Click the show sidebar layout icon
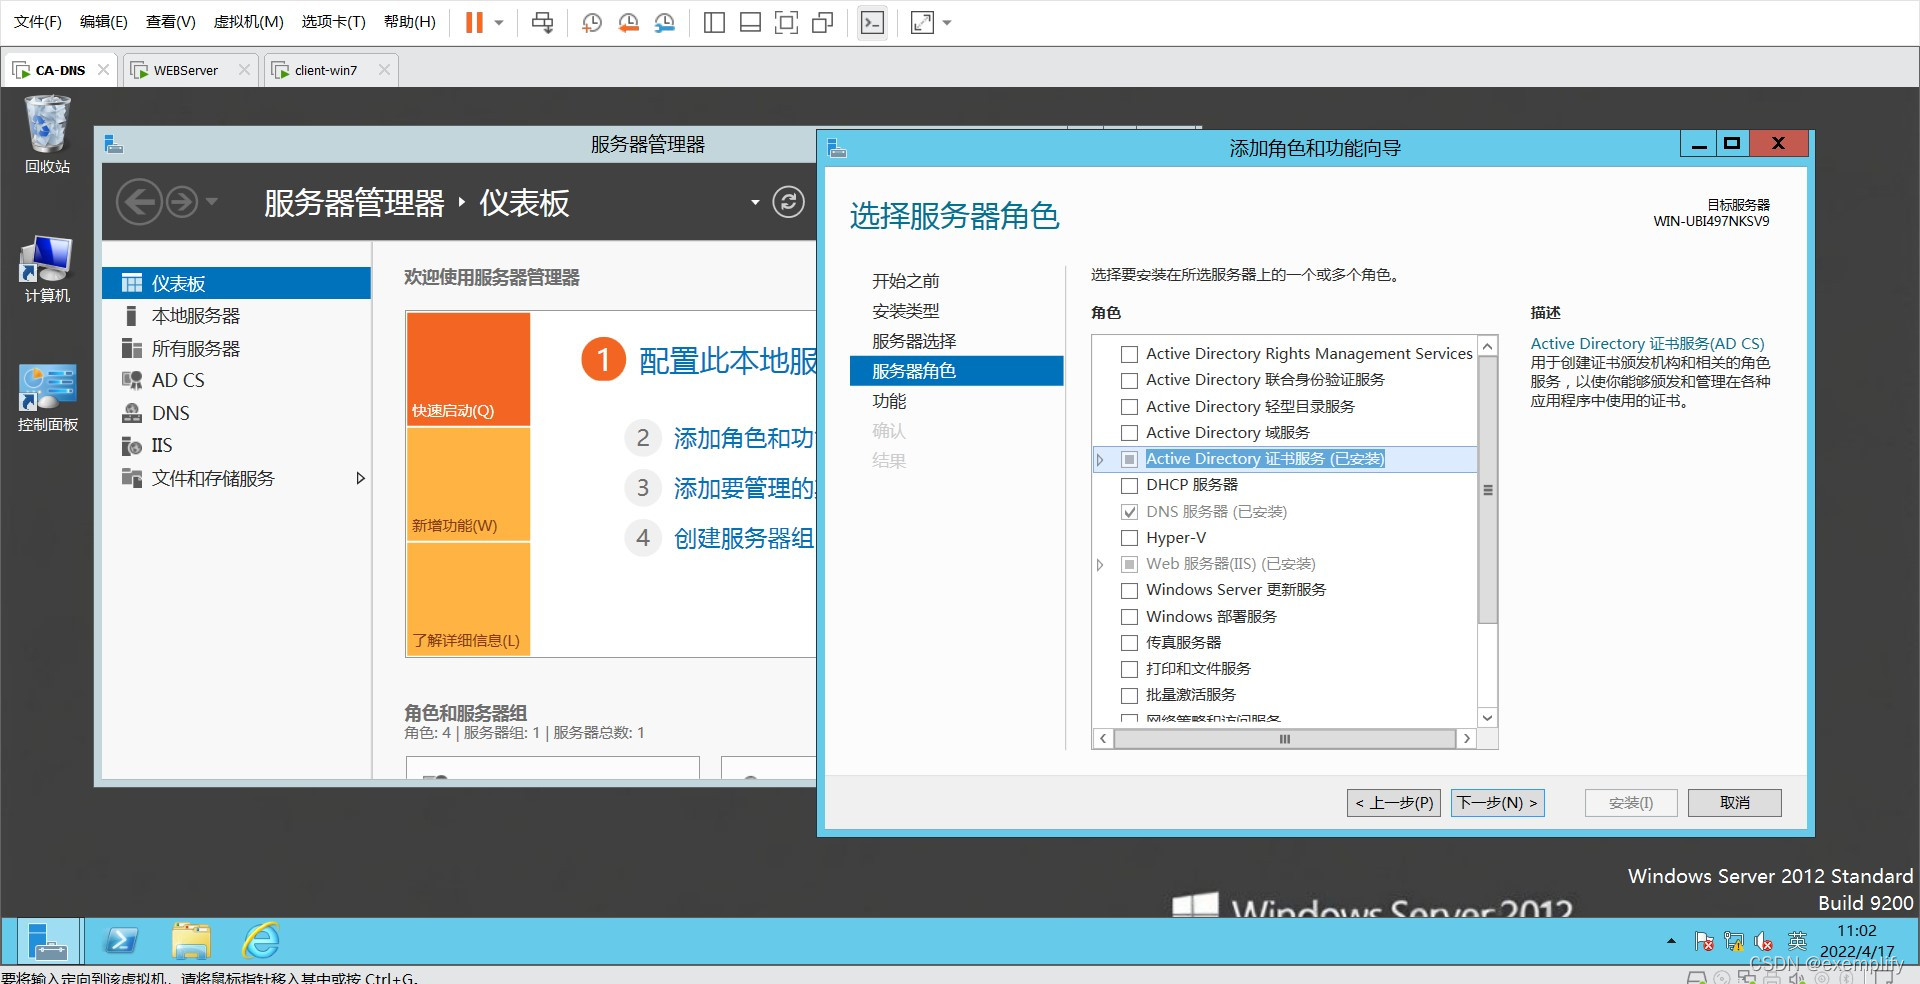The image size is (1920, 984). [x=714, y=22]
